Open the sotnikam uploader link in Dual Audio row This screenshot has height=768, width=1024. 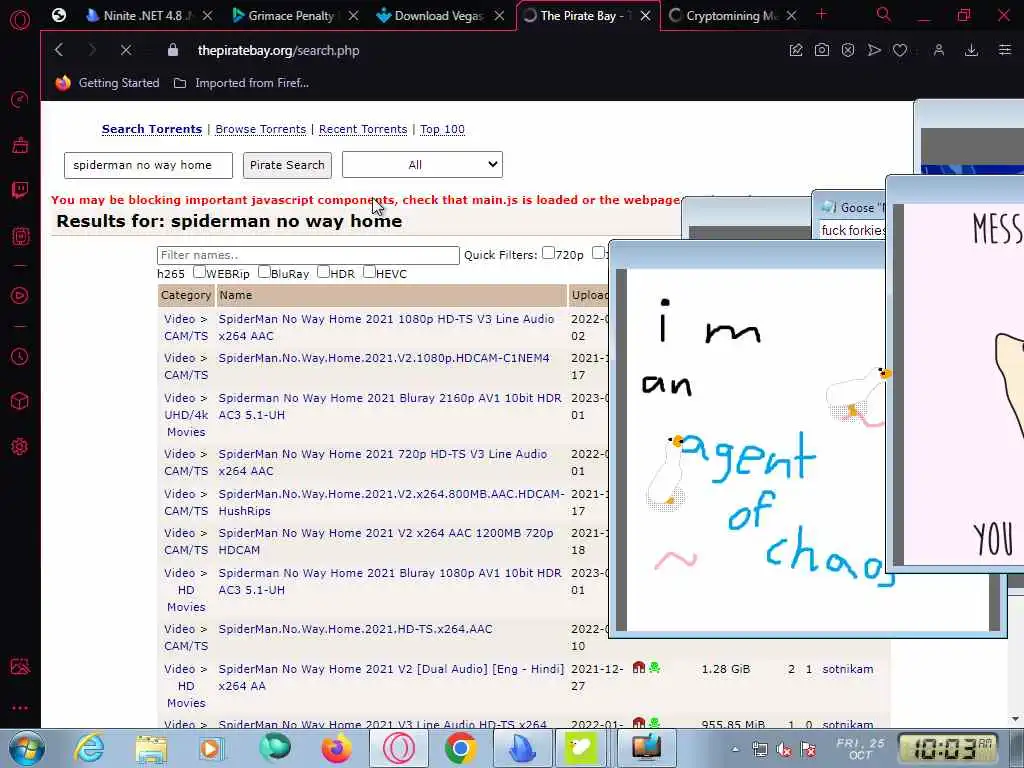coord(848,669)
